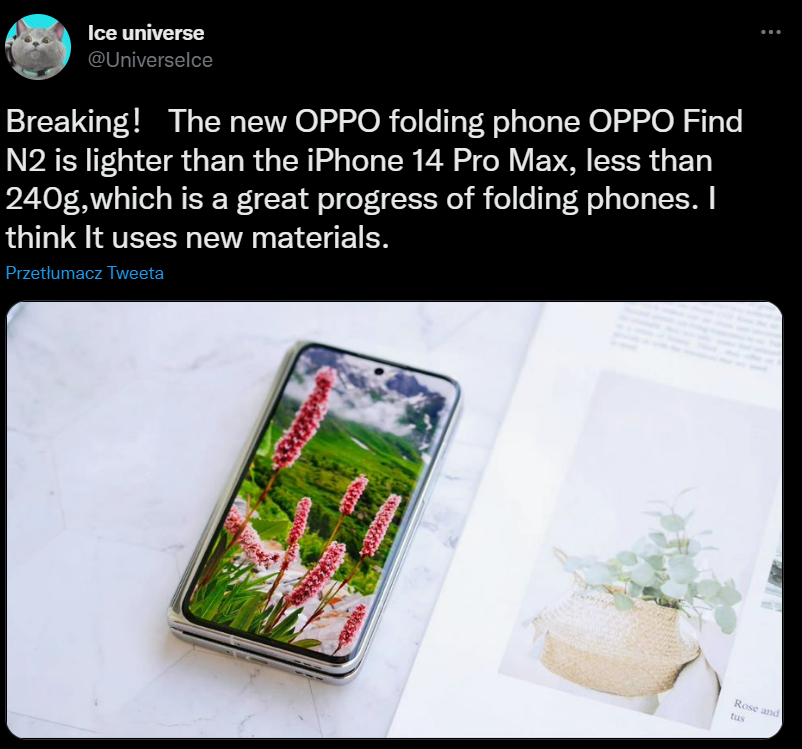The width and height of the screenshot is (802, 749).
Task: Open the @UniverseIce handle profile
Action: 150,60
